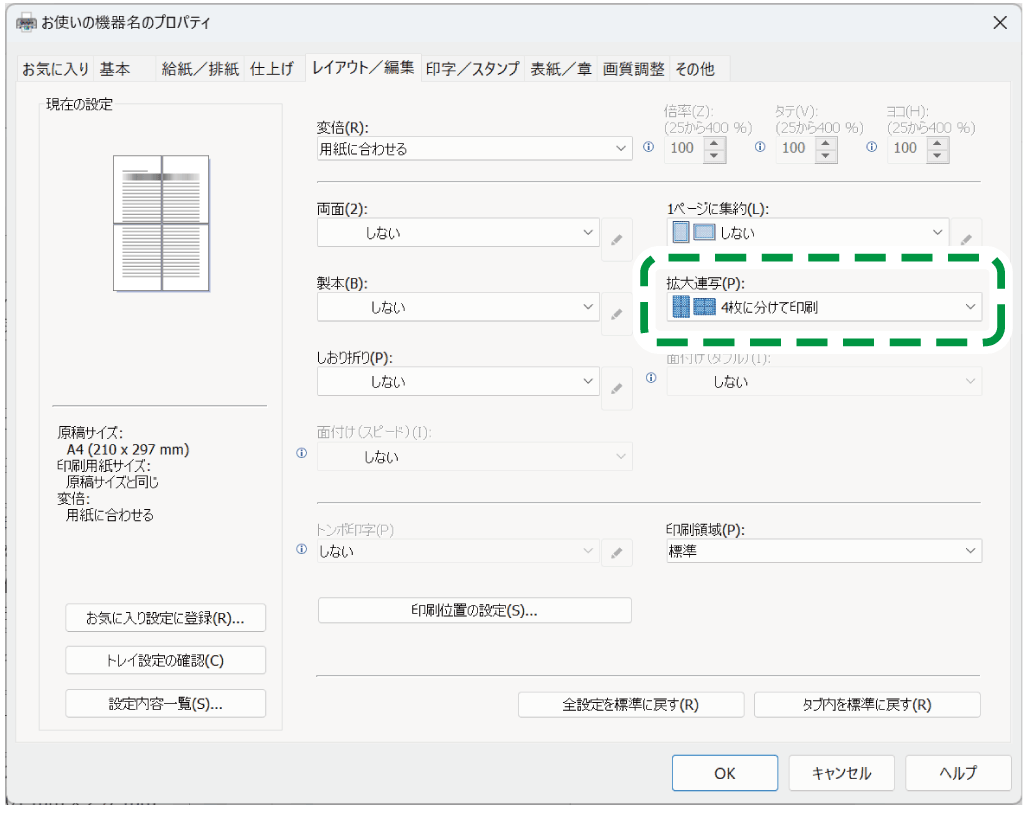
Task: Click info icon beside 面付け(スピード) setting
Action: 302,453
